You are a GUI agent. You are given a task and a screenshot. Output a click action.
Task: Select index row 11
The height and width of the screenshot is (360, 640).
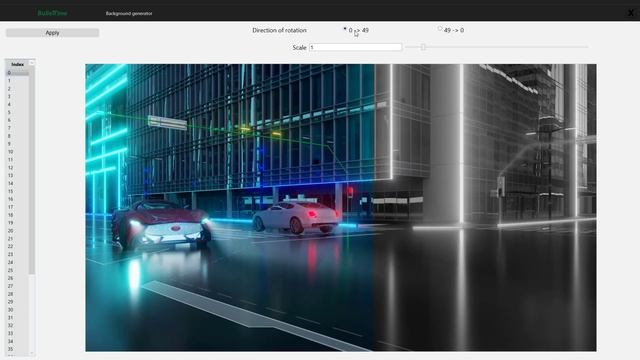pos(17,160)
